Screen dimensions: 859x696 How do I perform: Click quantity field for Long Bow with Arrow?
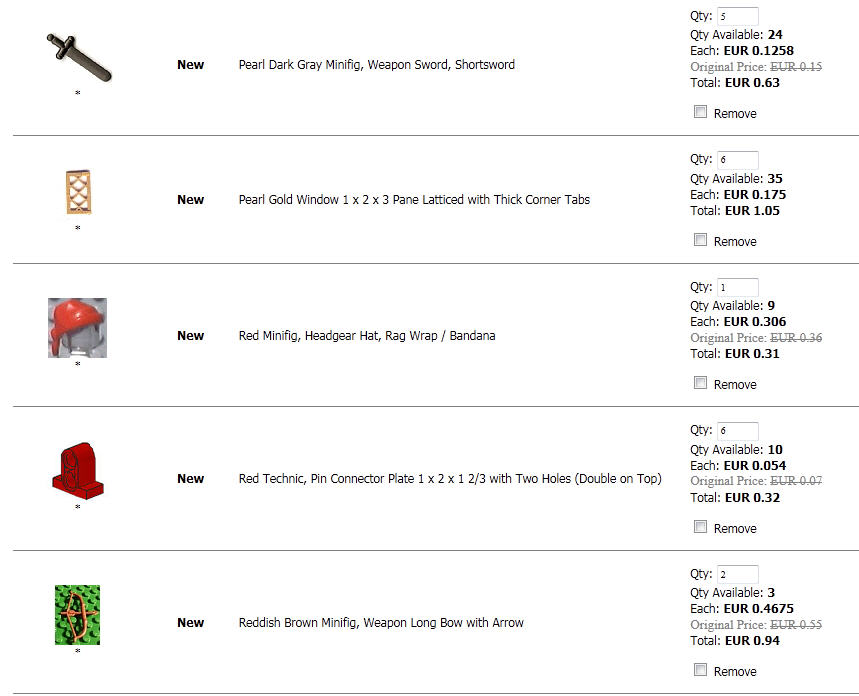[x=737, y=574]
